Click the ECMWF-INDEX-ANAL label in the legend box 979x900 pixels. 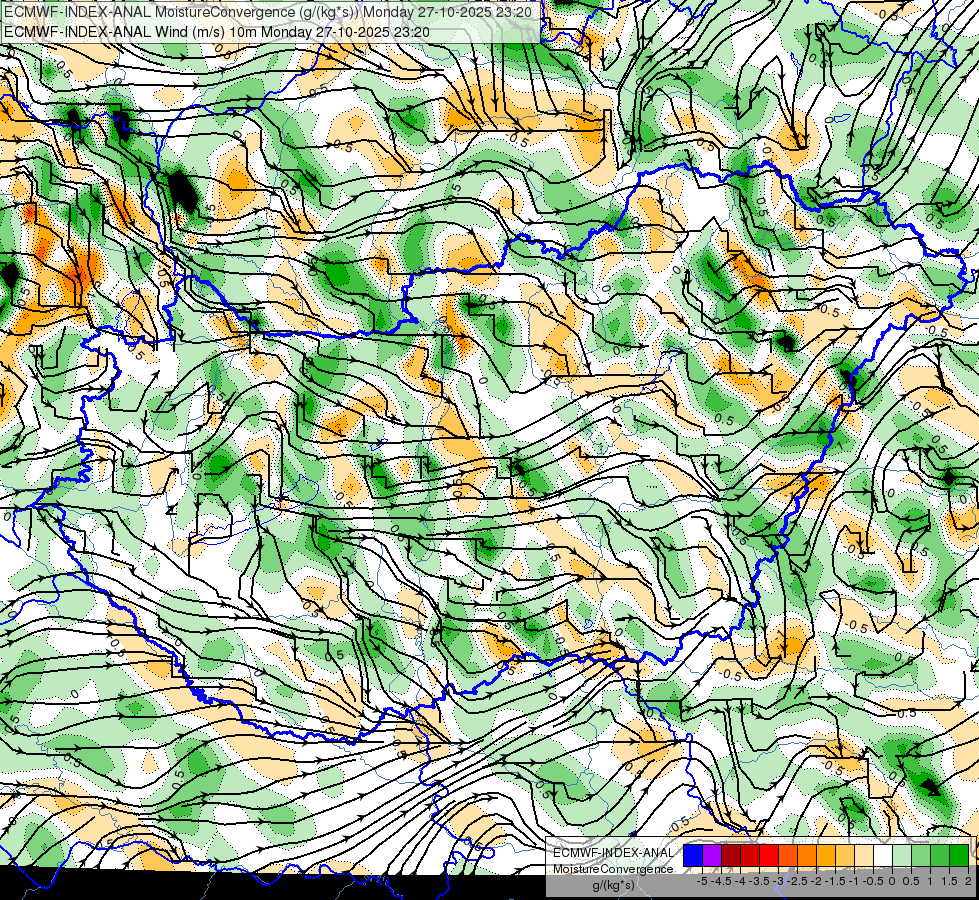[613, 853]
